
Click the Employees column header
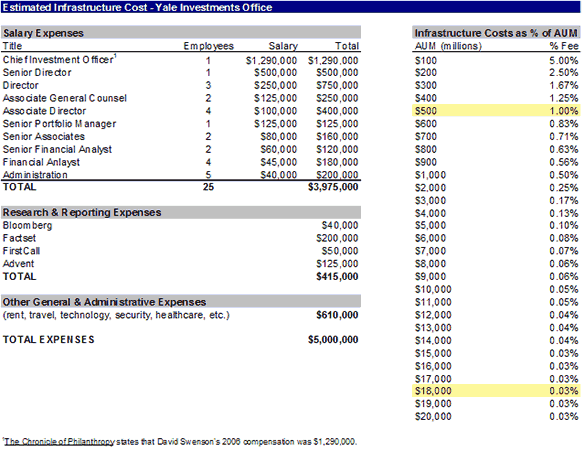(x=208, y=46)
